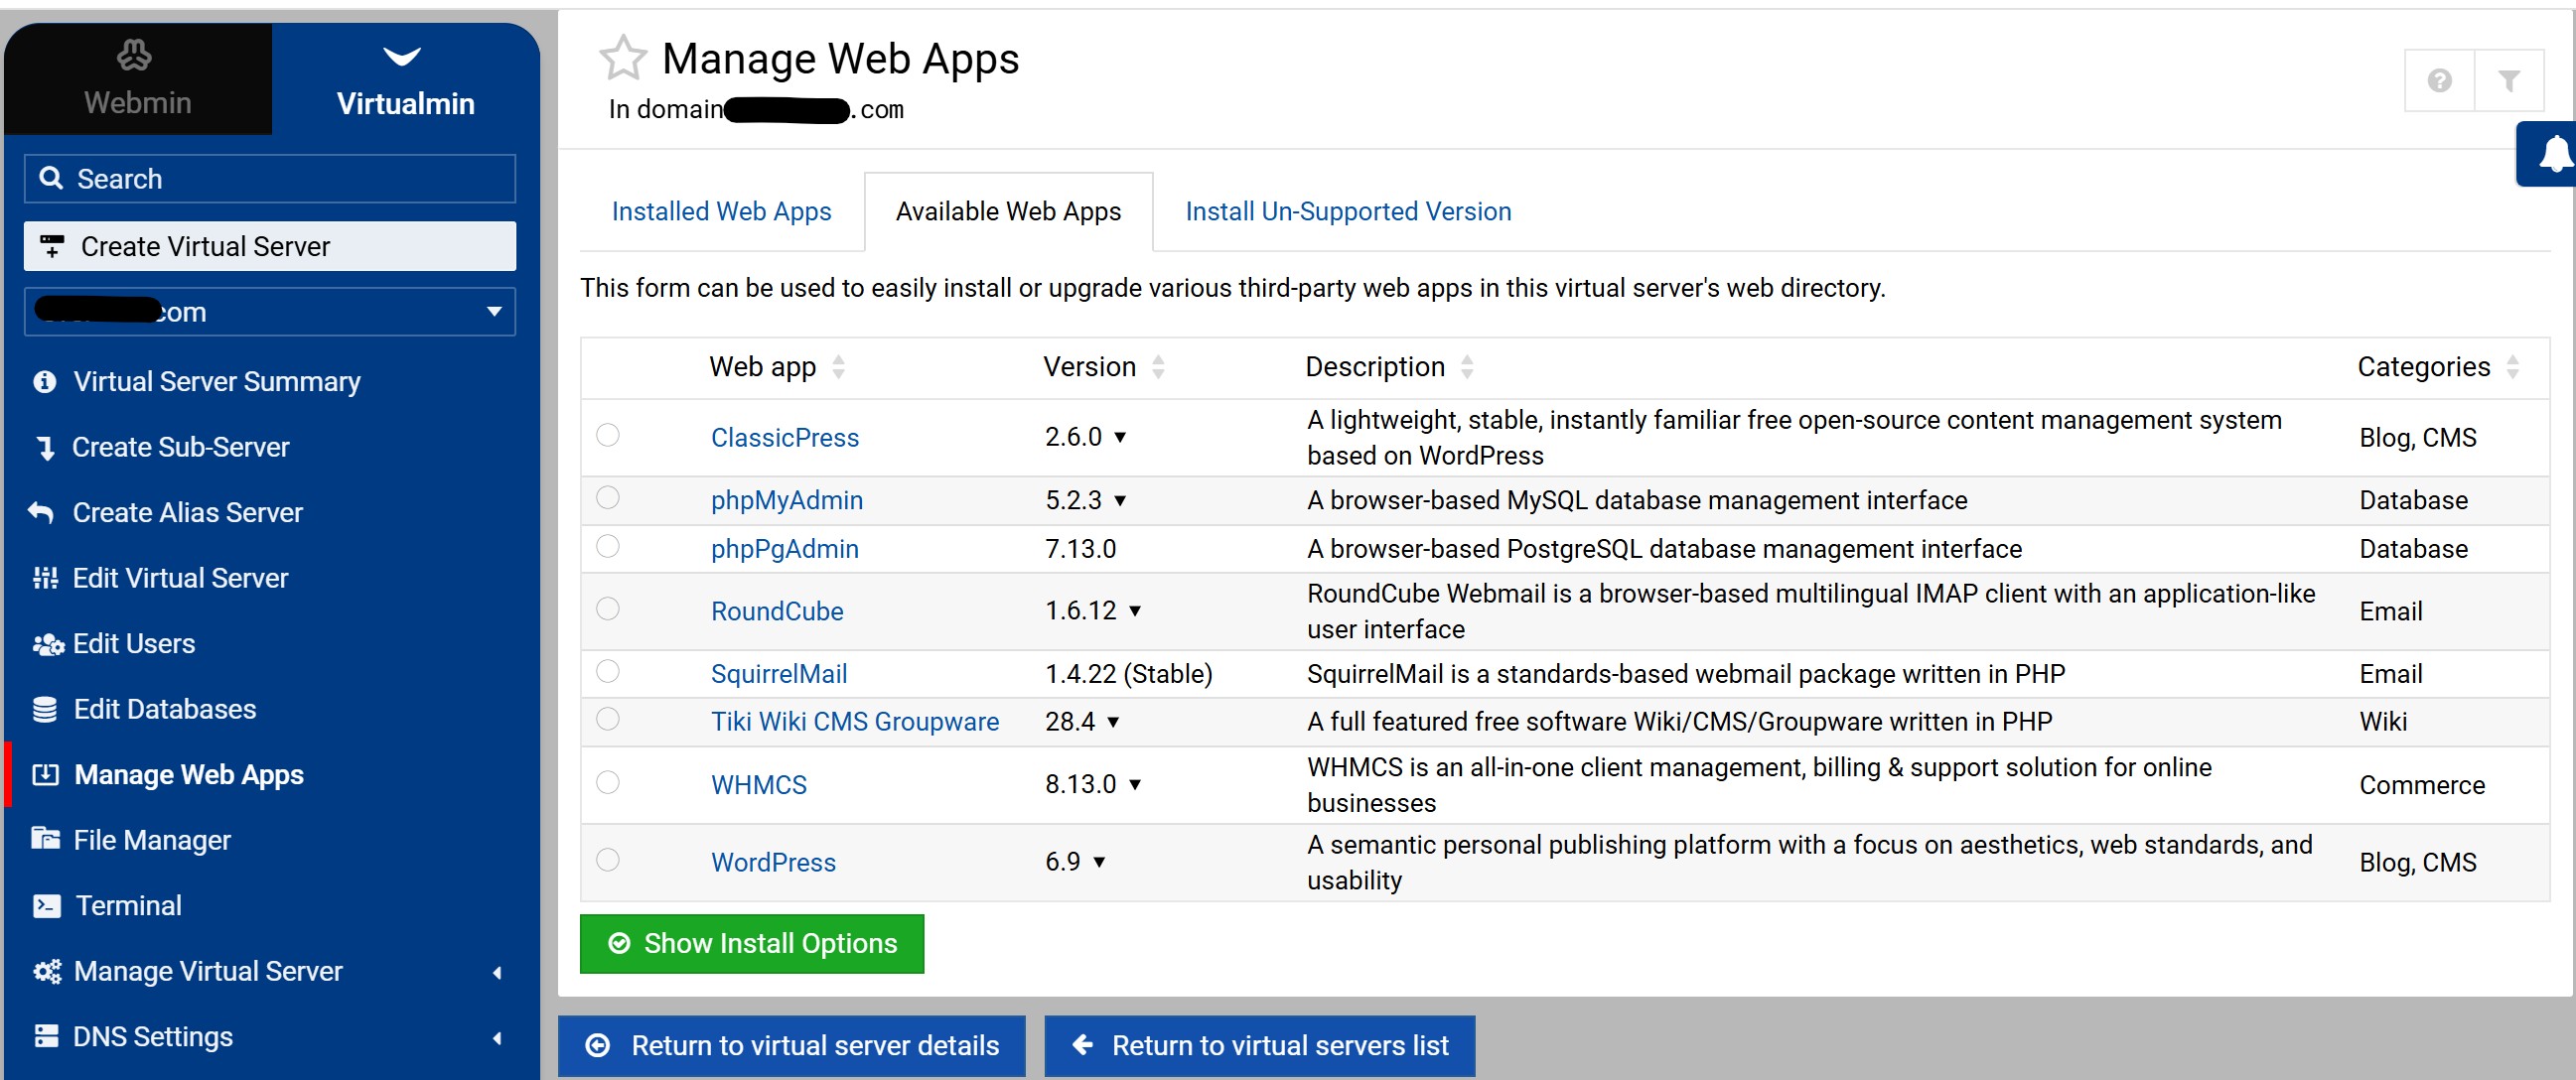Select the RoundCube radio button
Viewport: 2576px width, 1080px height.
[x=607, y=609]
